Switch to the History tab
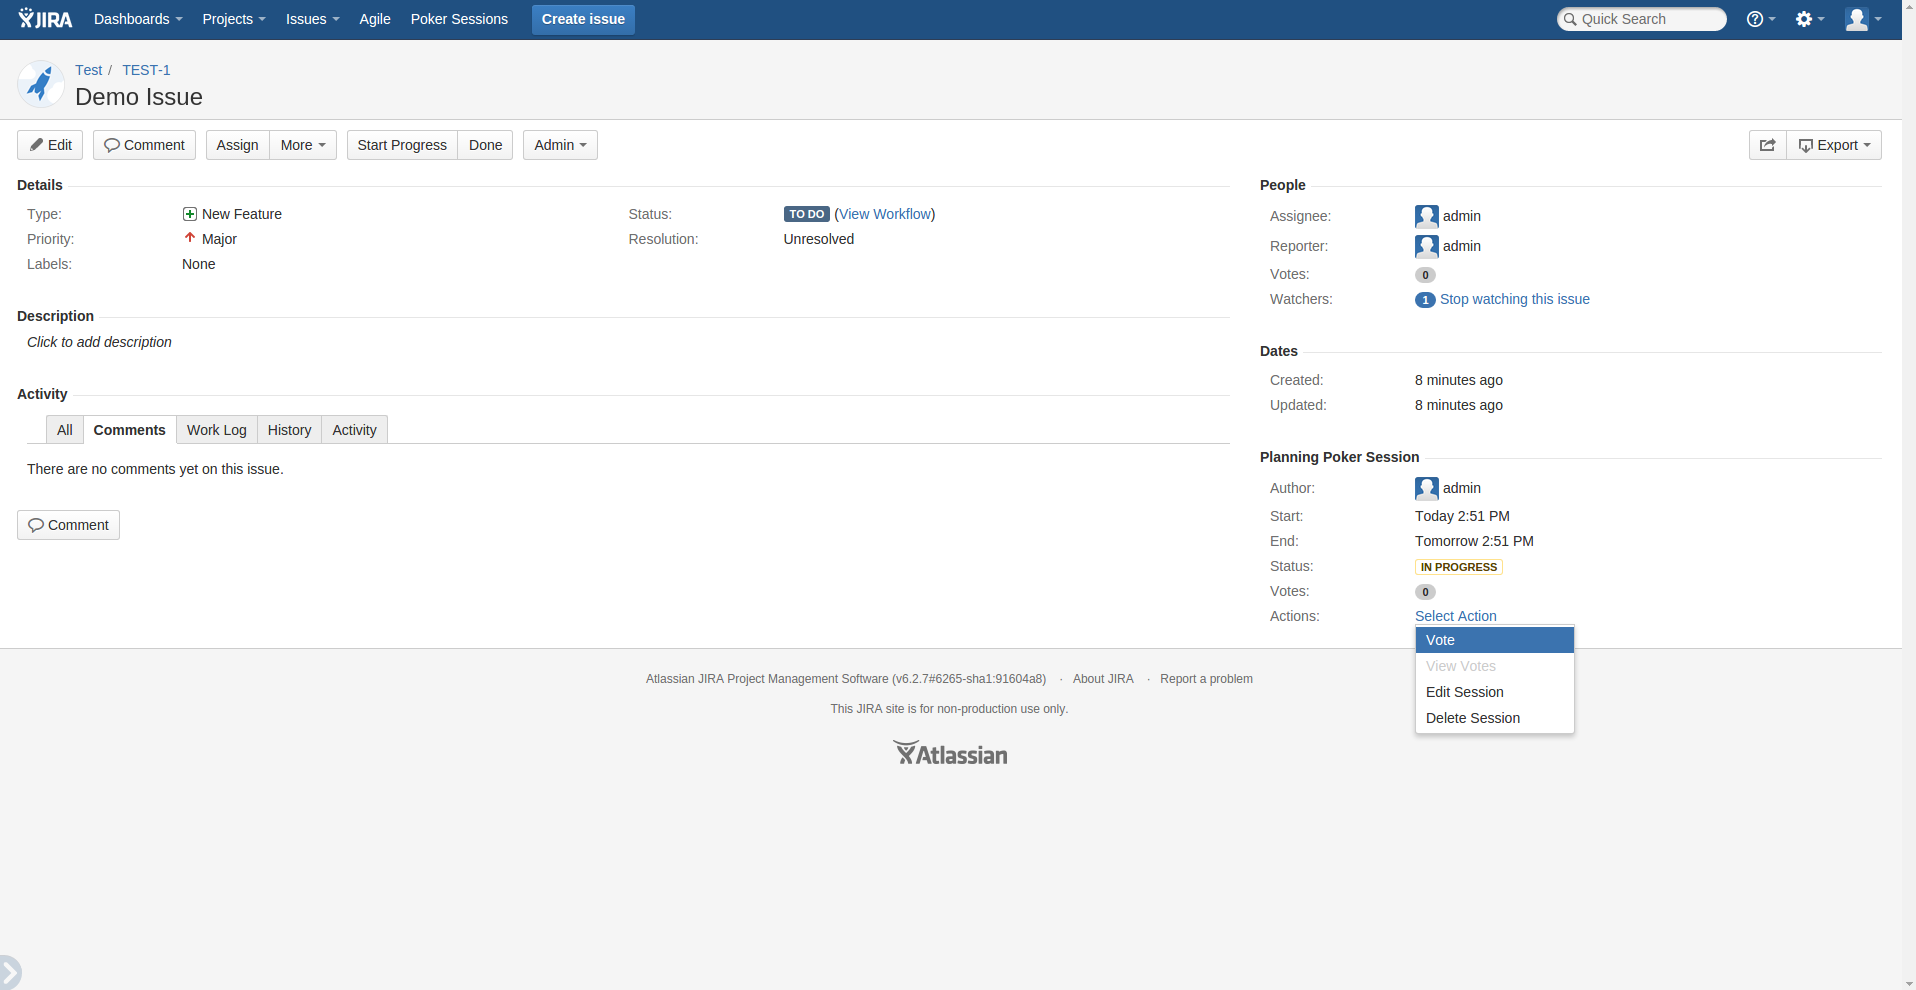Viewport: 1916px width, 990px height. (x=290, y=430)
